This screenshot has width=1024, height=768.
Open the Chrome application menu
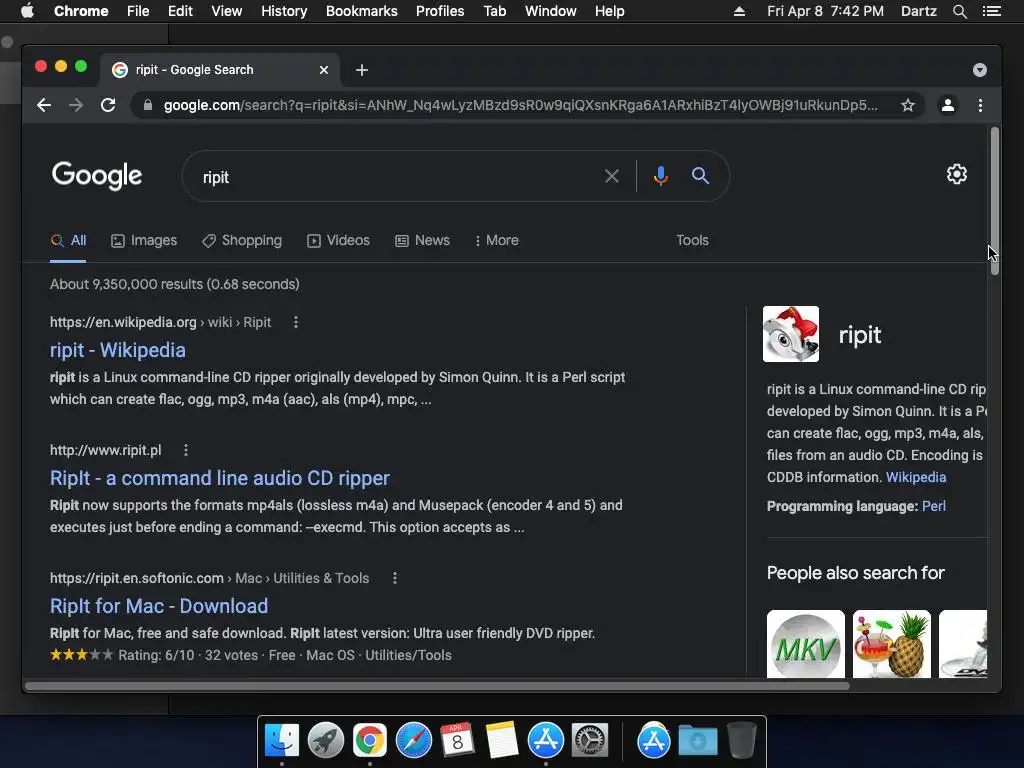coord(81,11)
